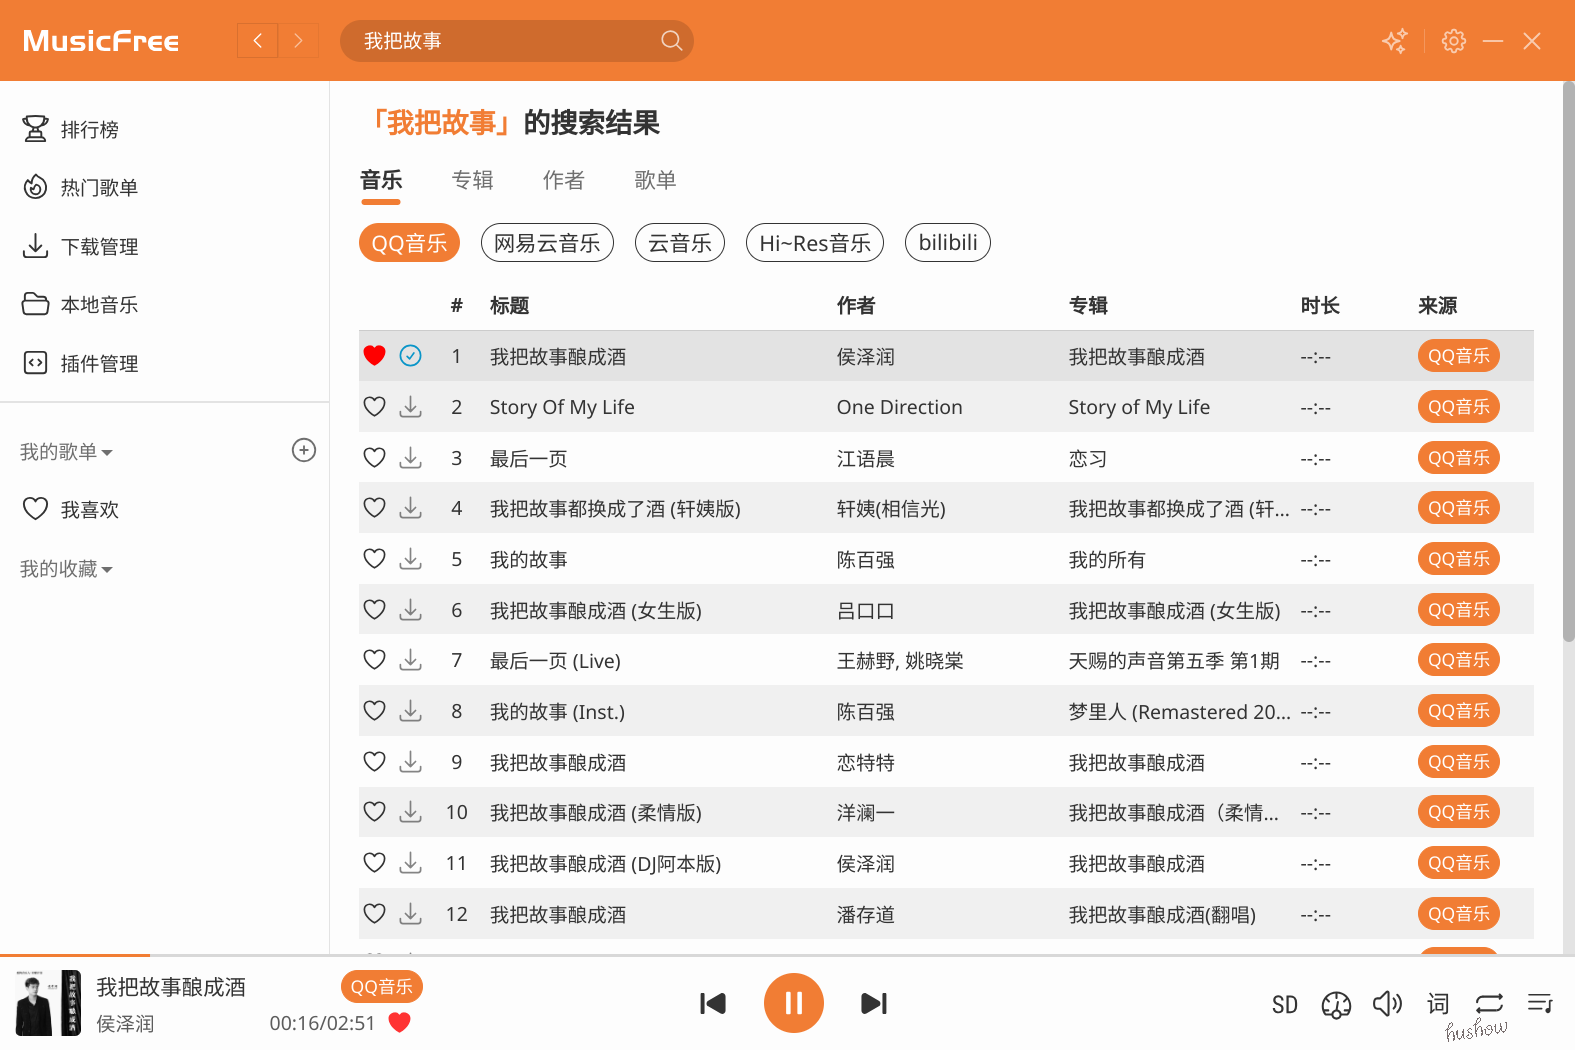Click the search magnifier icon

coord(672,41)
